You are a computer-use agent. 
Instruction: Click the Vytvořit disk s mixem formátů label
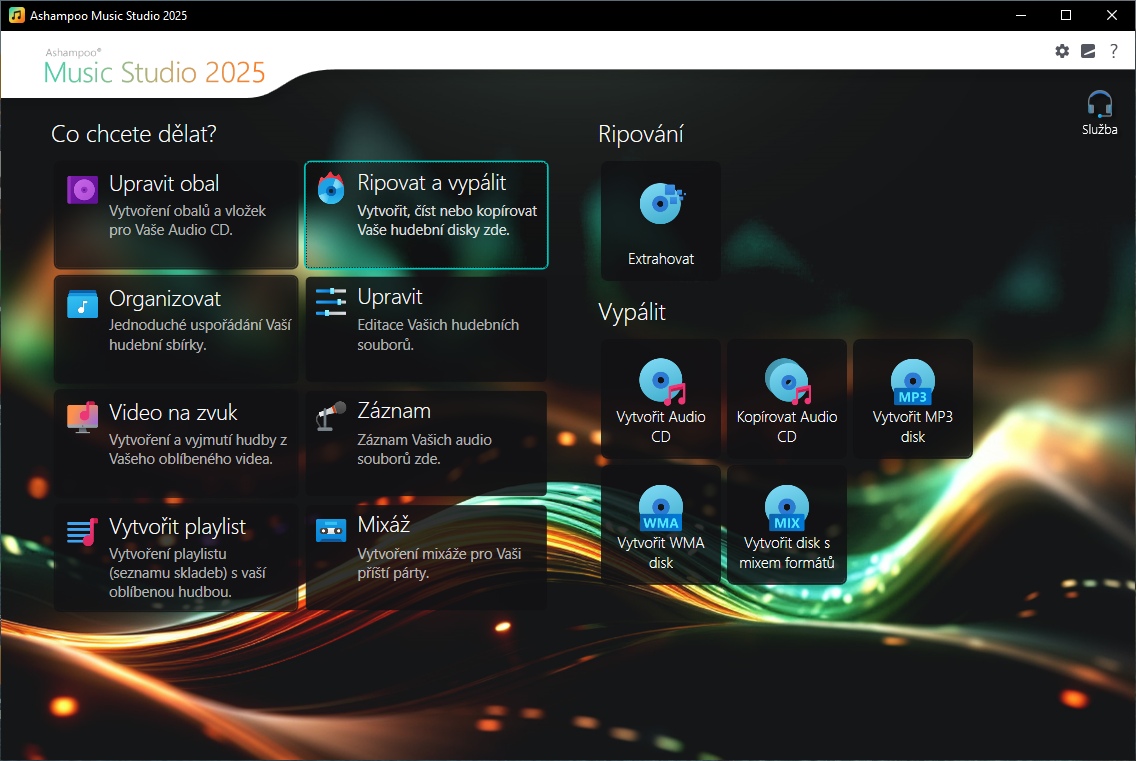coord(787,552)
